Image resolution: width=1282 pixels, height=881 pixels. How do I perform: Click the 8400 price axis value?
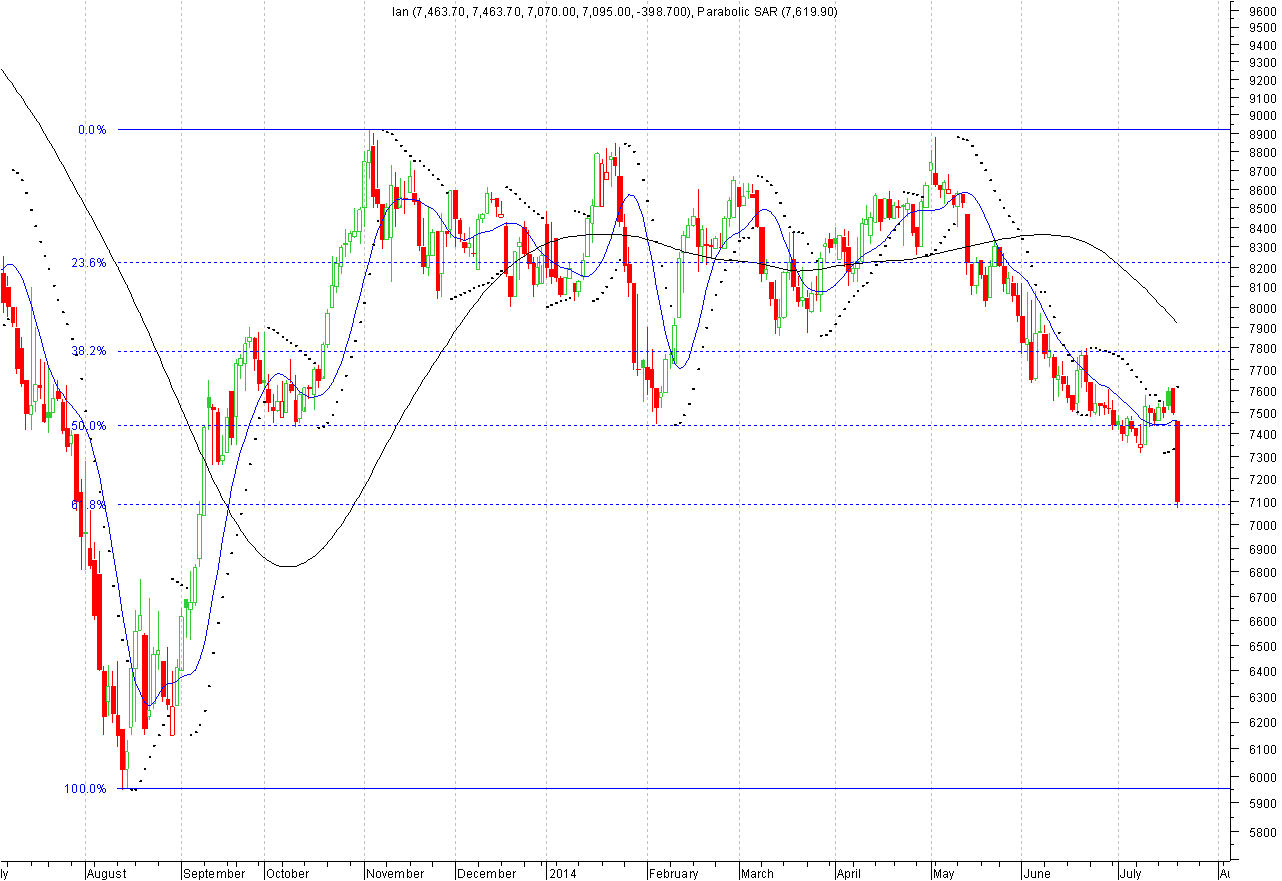[1262, 229]
